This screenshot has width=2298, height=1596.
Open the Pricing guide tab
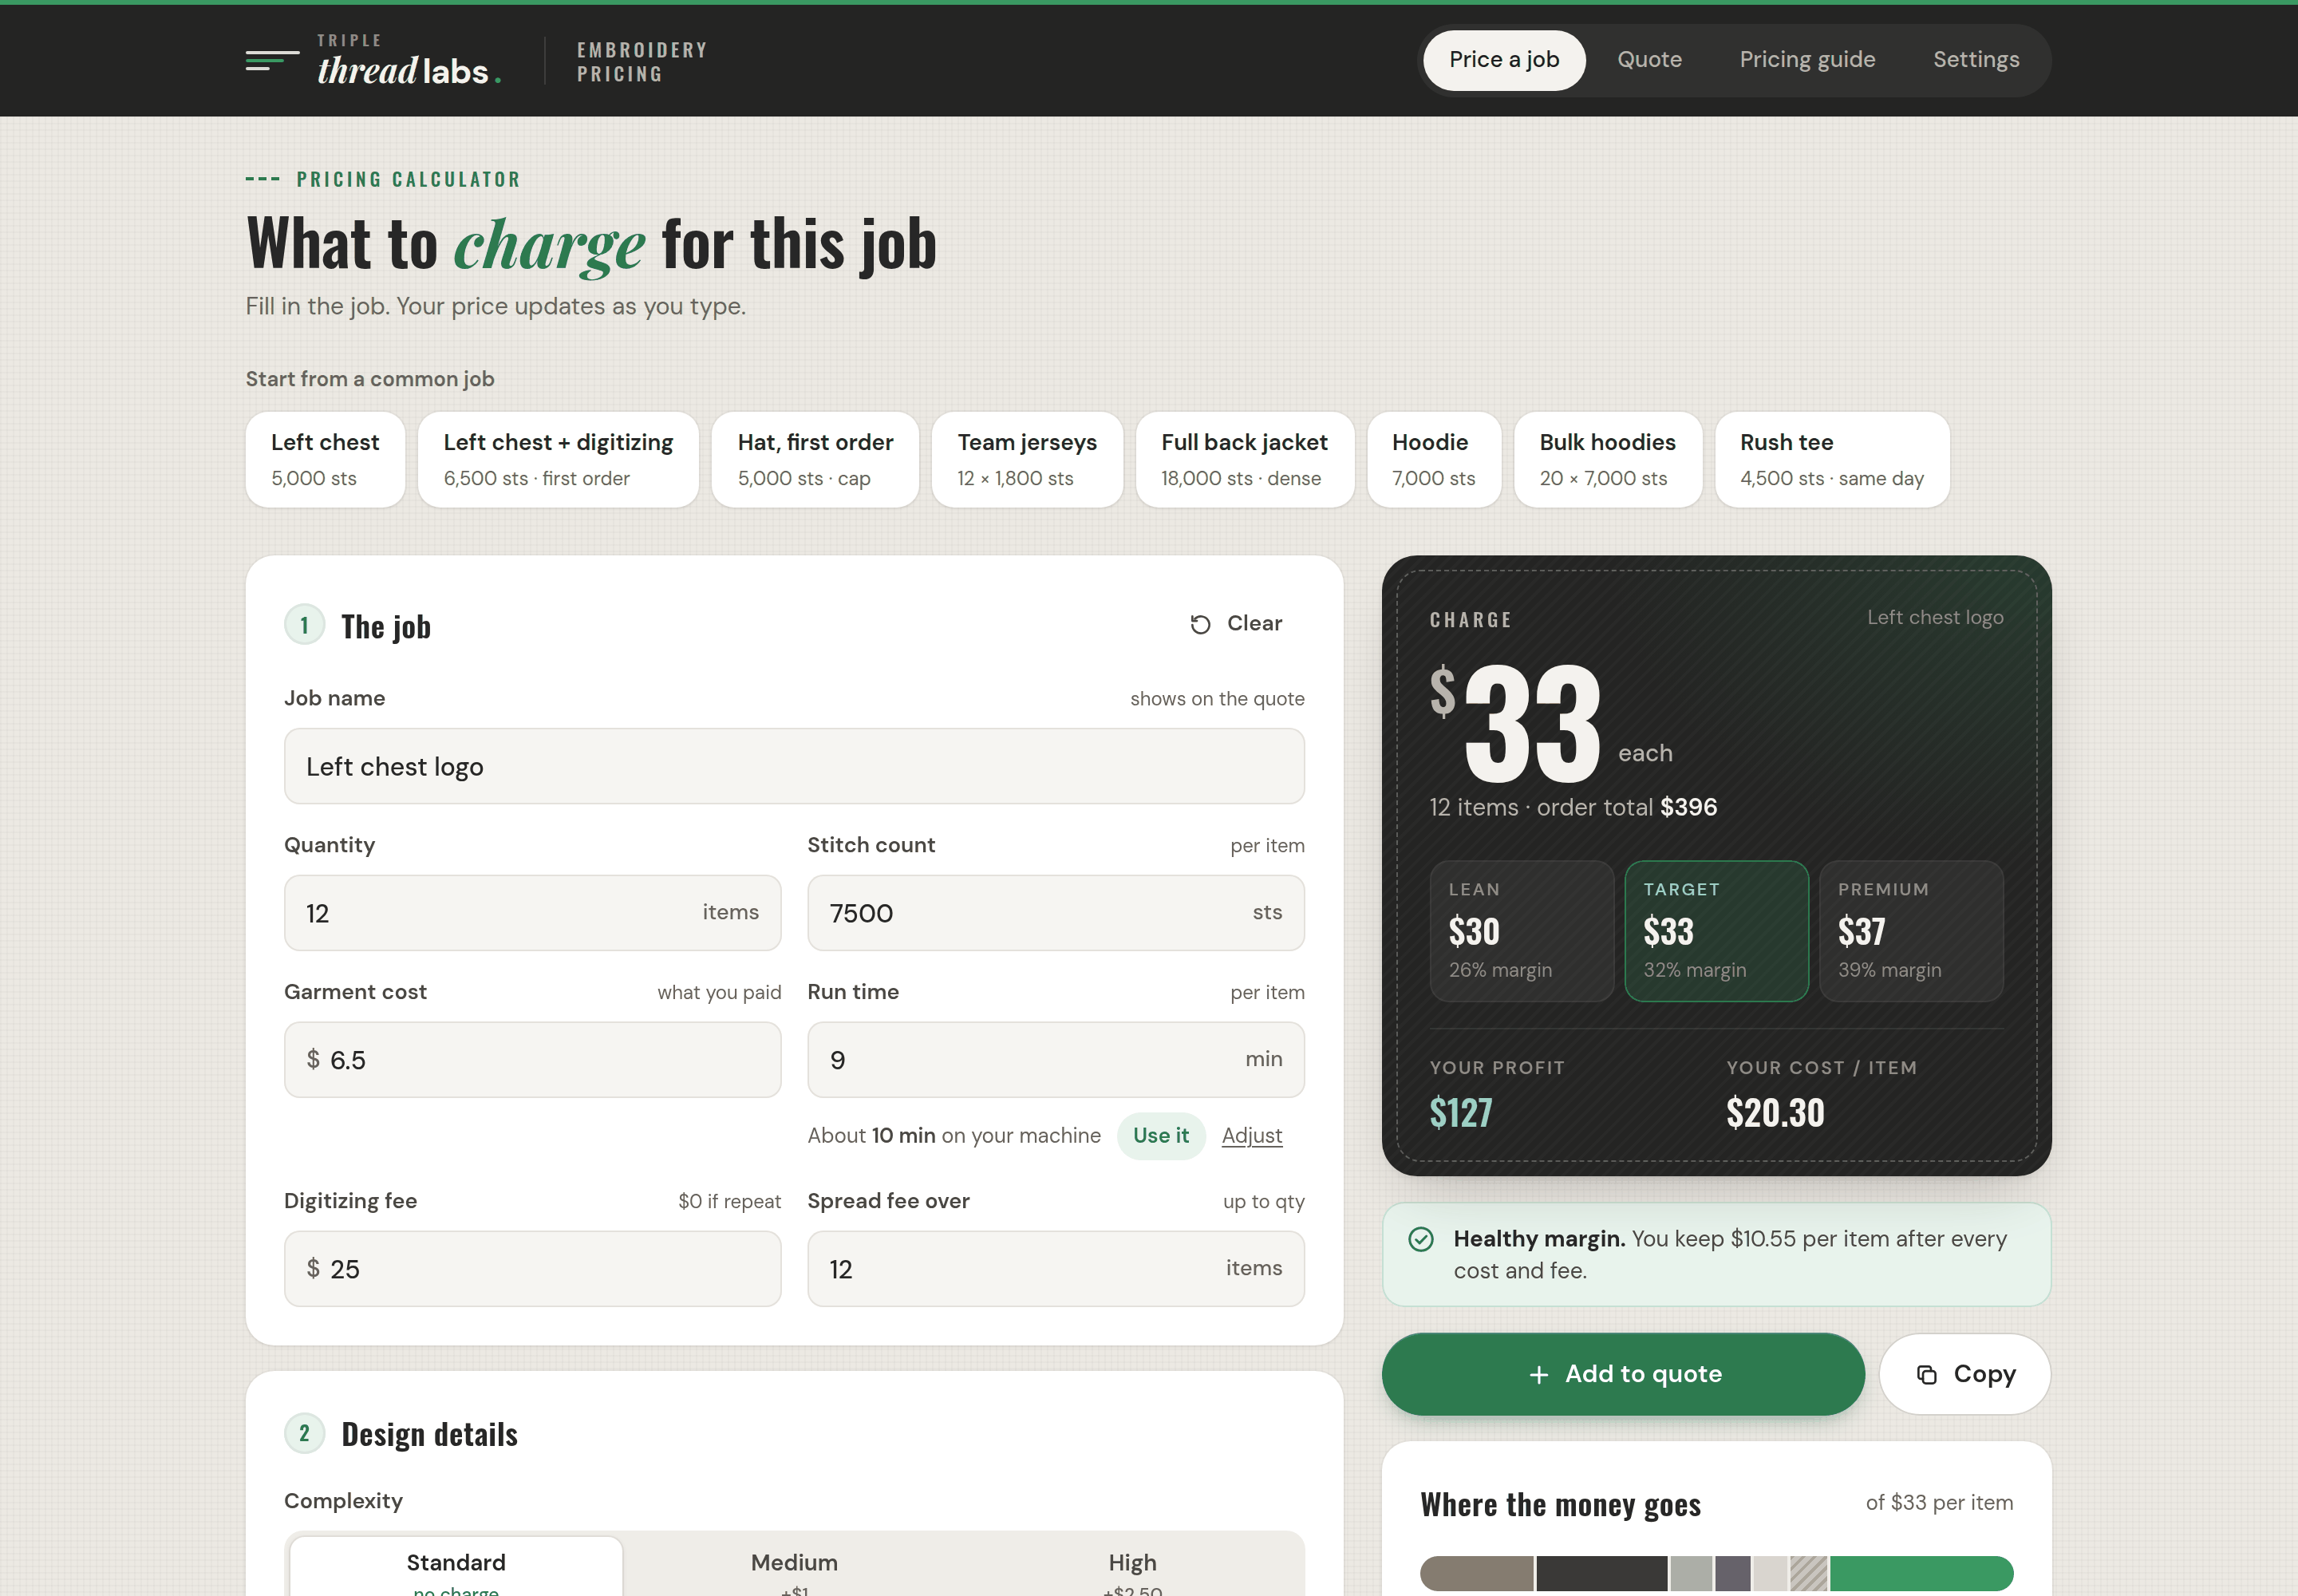click(1807, 60)
